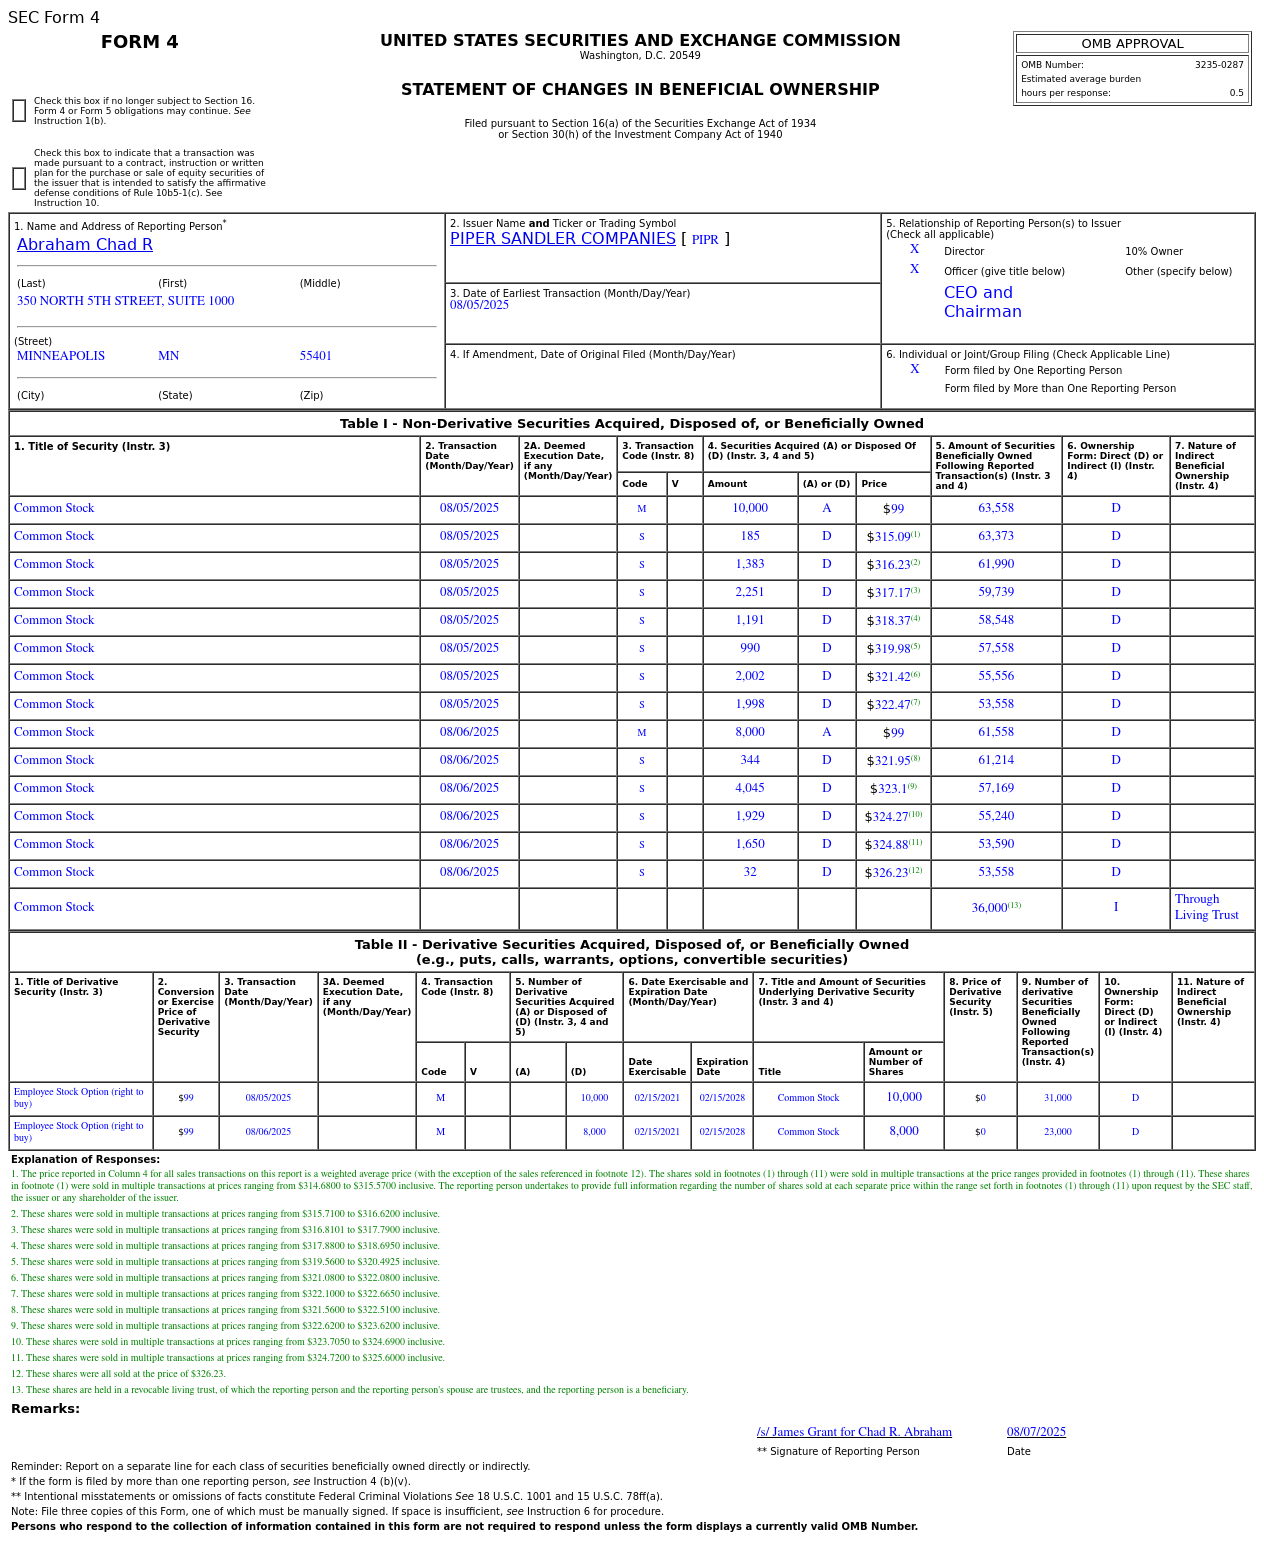Click the amount 1,998 cell
1264x1557 pixels.
click(750, 705)
